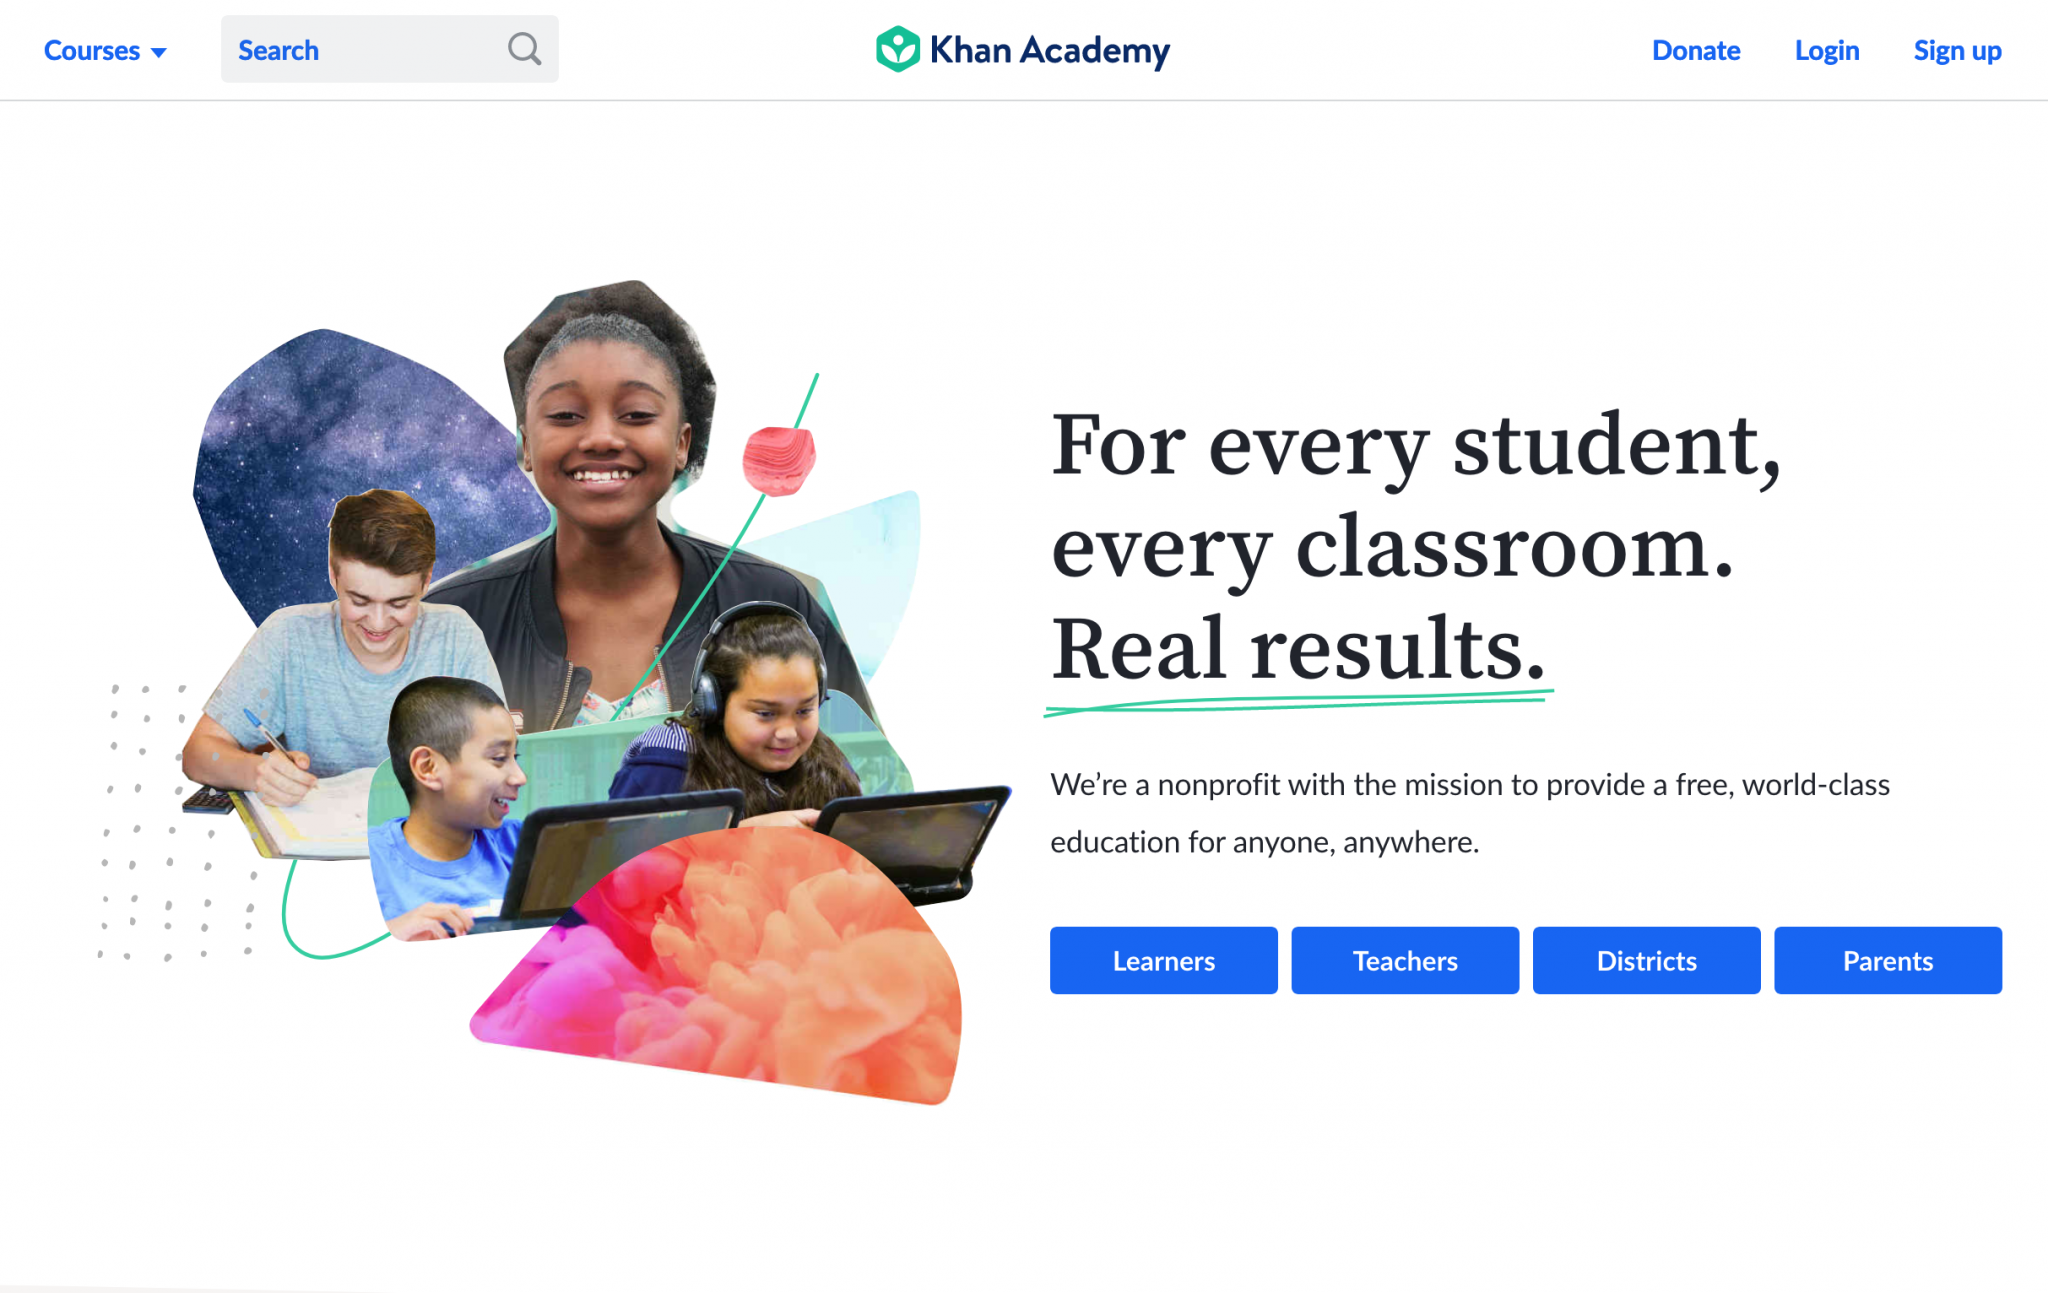Toggle the Courses navigation tab
2048x1293 pixels.
pyautogui.click(x=104, y=49)
